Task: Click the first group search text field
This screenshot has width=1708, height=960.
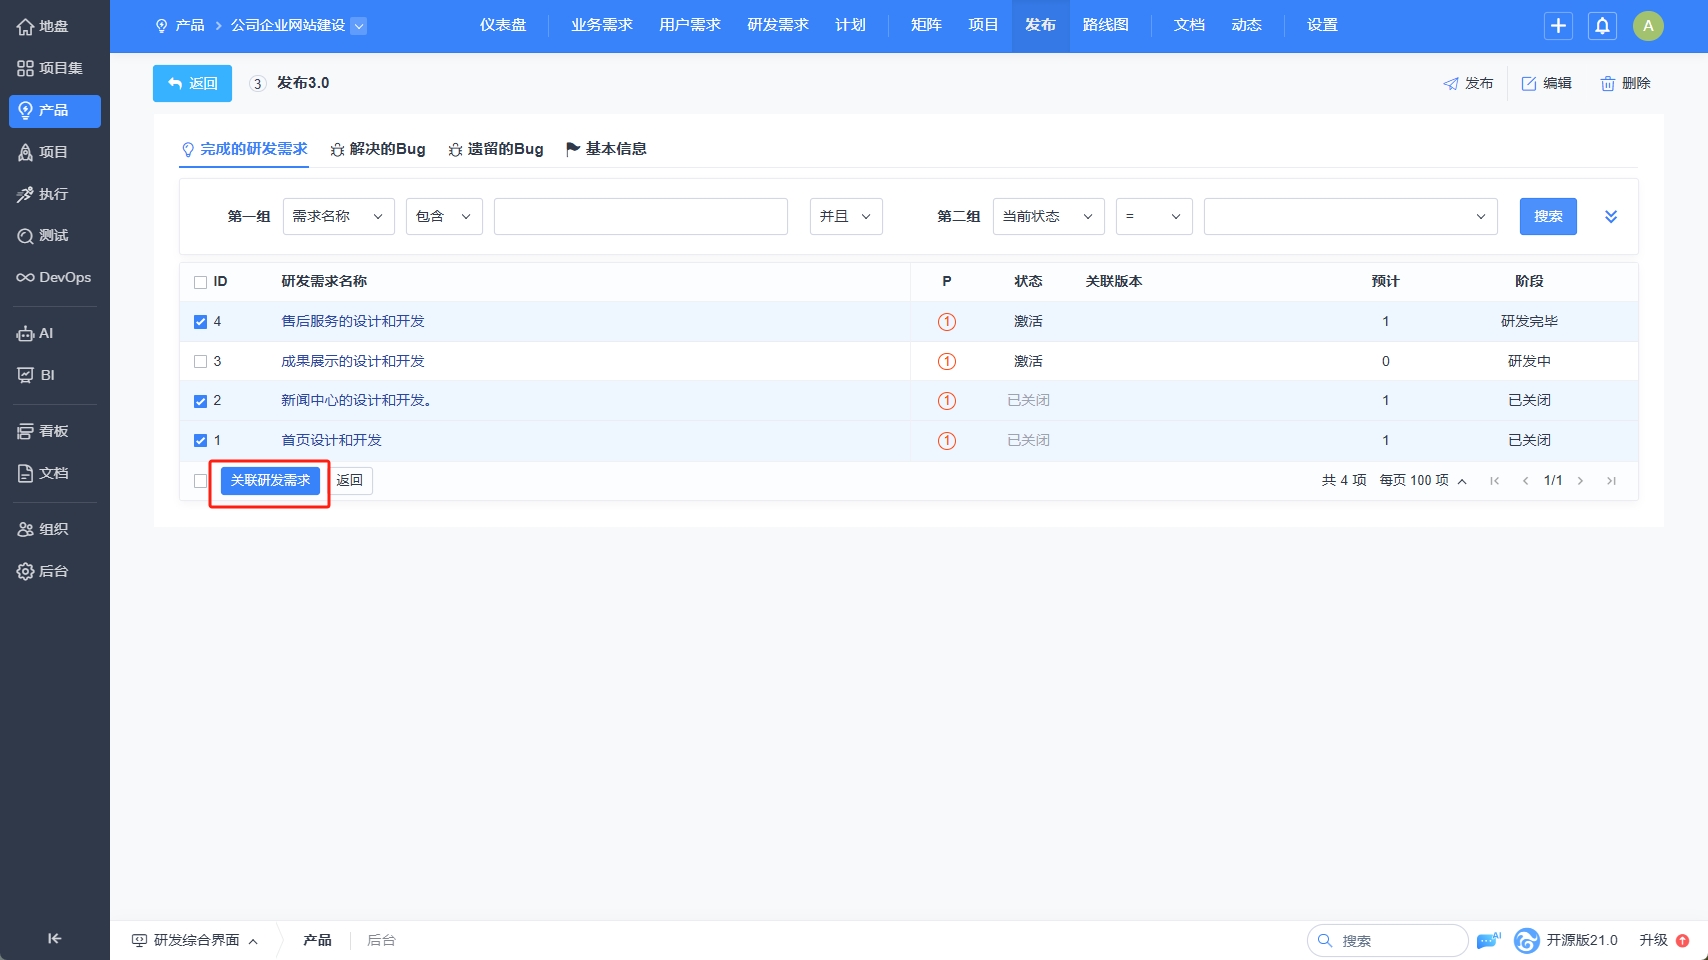Action: pos(640,217)
